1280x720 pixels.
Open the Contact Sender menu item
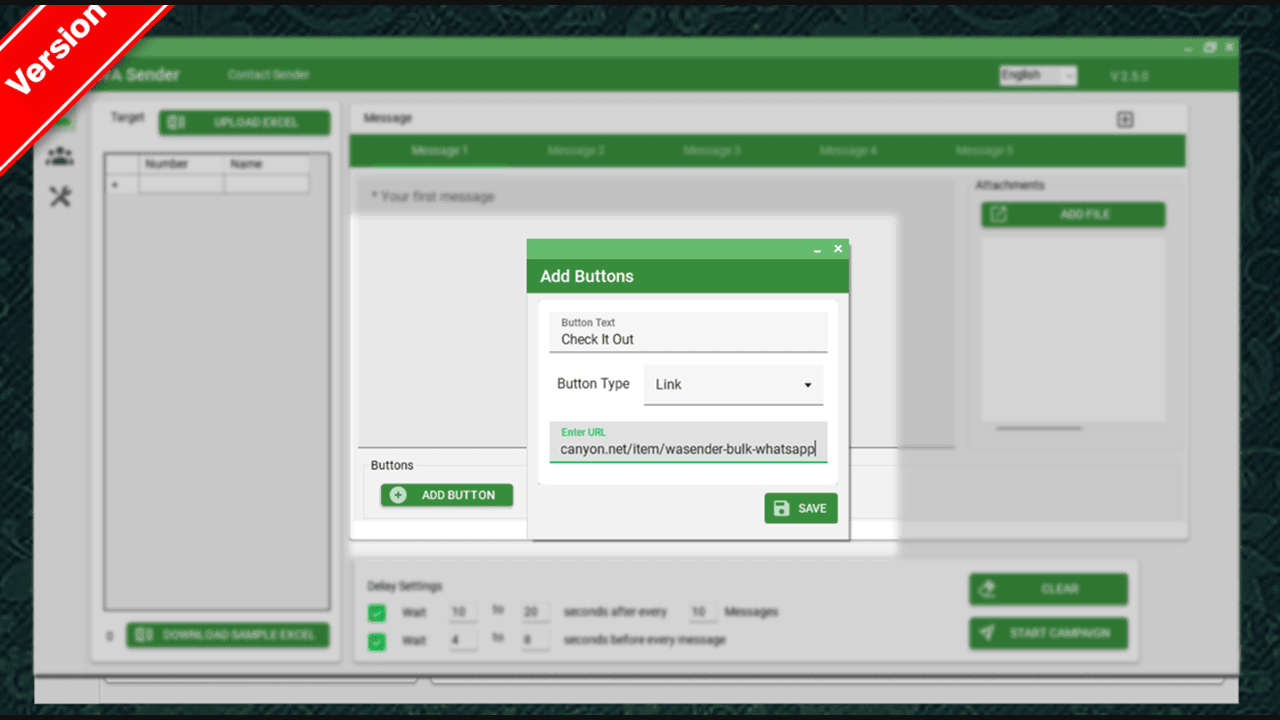(268, 75)
